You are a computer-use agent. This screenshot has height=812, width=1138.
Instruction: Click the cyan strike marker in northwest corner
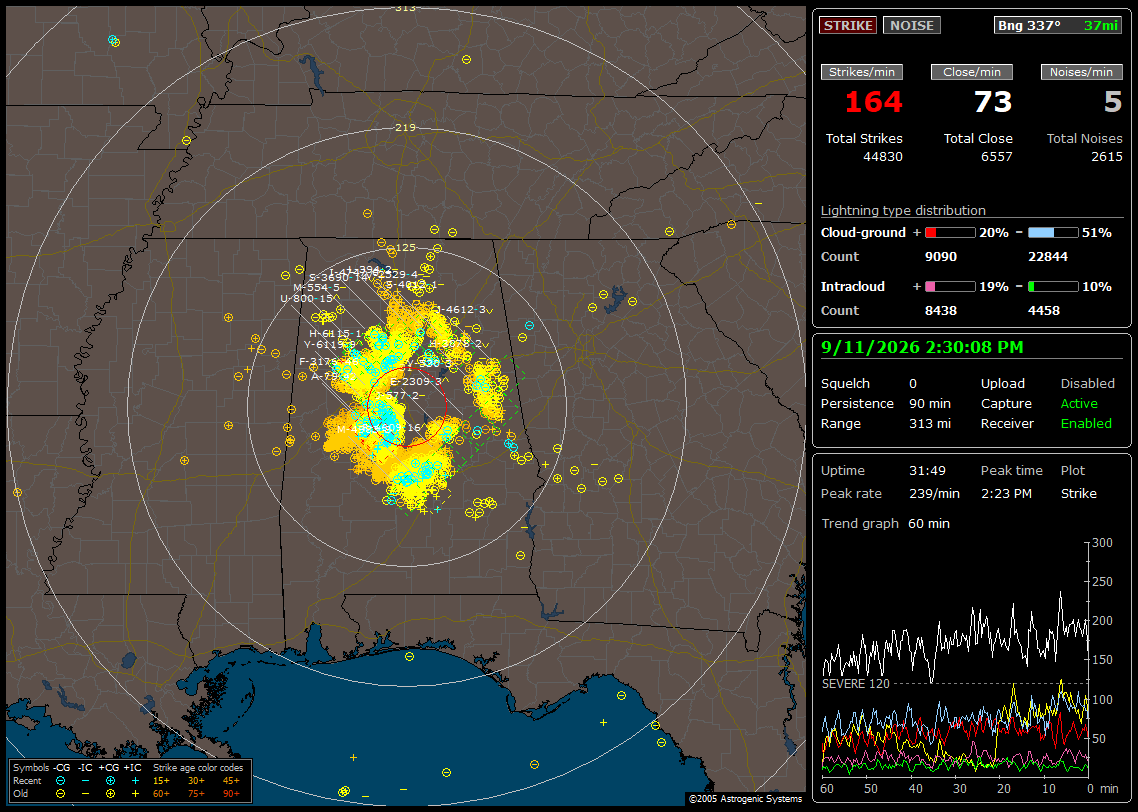pyautogui.click(x=112, y=40)
